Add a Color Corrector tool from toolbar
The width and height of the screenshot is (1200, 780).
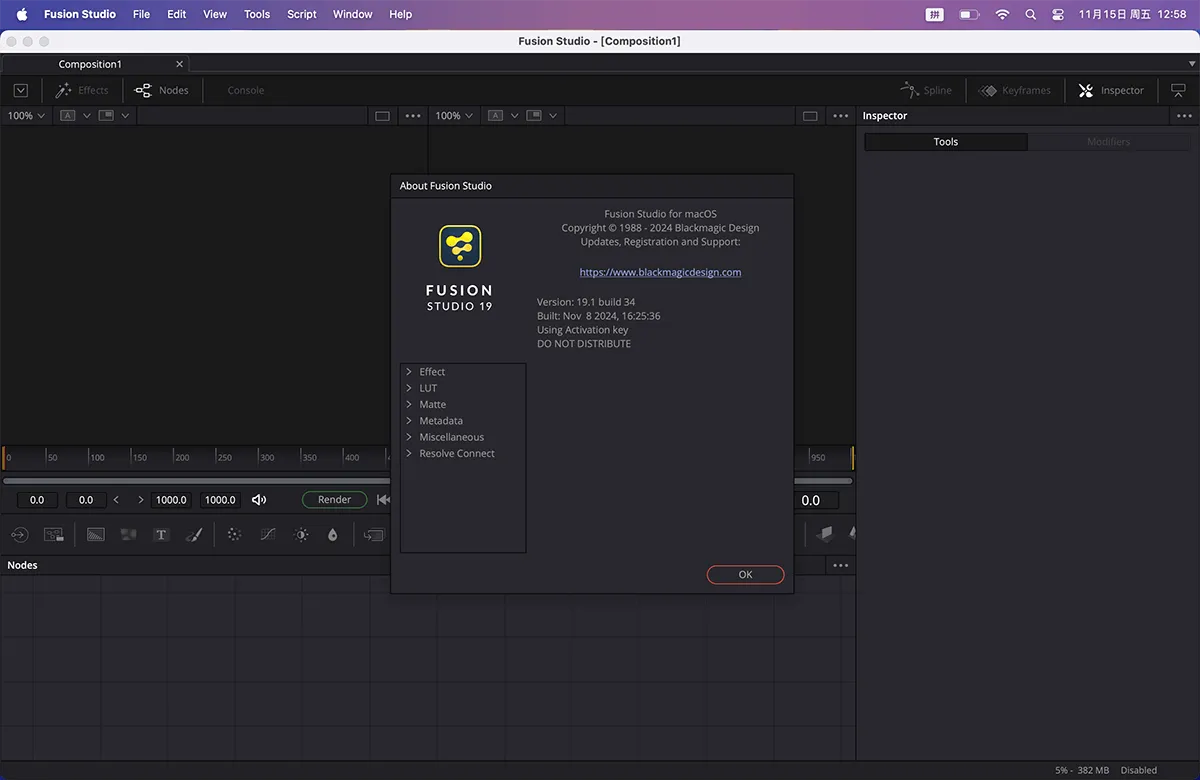tap(234, 535)
